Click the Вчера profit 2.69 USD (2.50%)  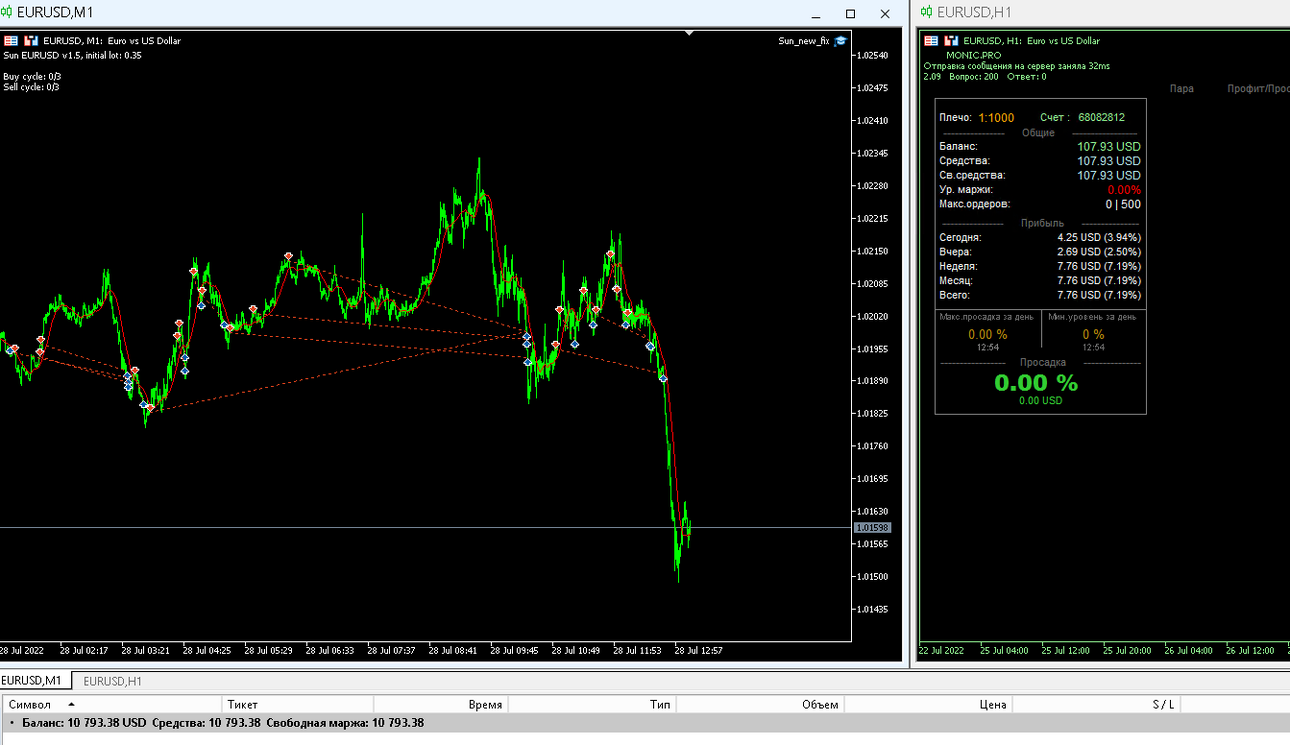pyautogui.click(x=1099, y=252)
